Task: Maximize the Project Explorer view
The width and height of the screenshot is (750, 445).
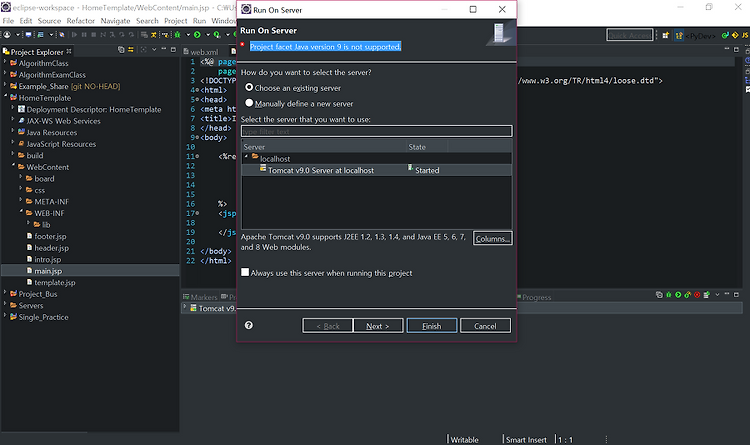Action: [173, 49]
